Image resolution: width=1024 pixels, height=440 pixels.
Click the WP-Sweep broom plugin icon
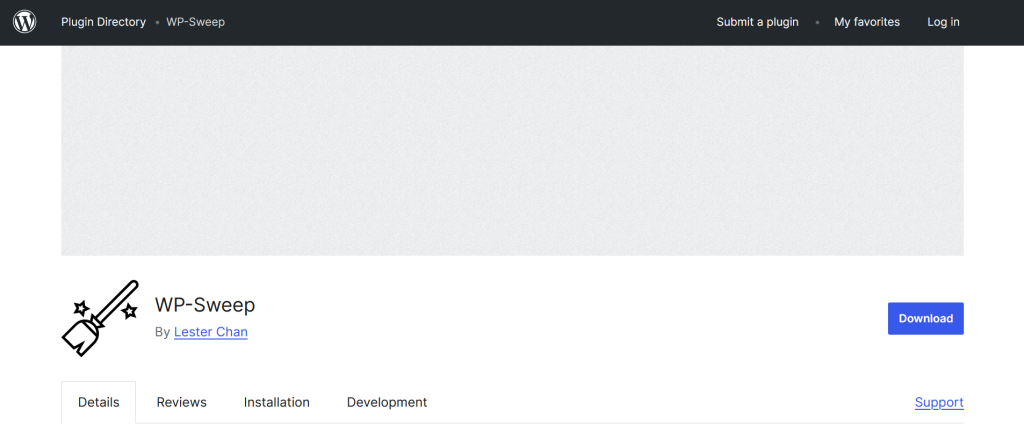(100, 318)
